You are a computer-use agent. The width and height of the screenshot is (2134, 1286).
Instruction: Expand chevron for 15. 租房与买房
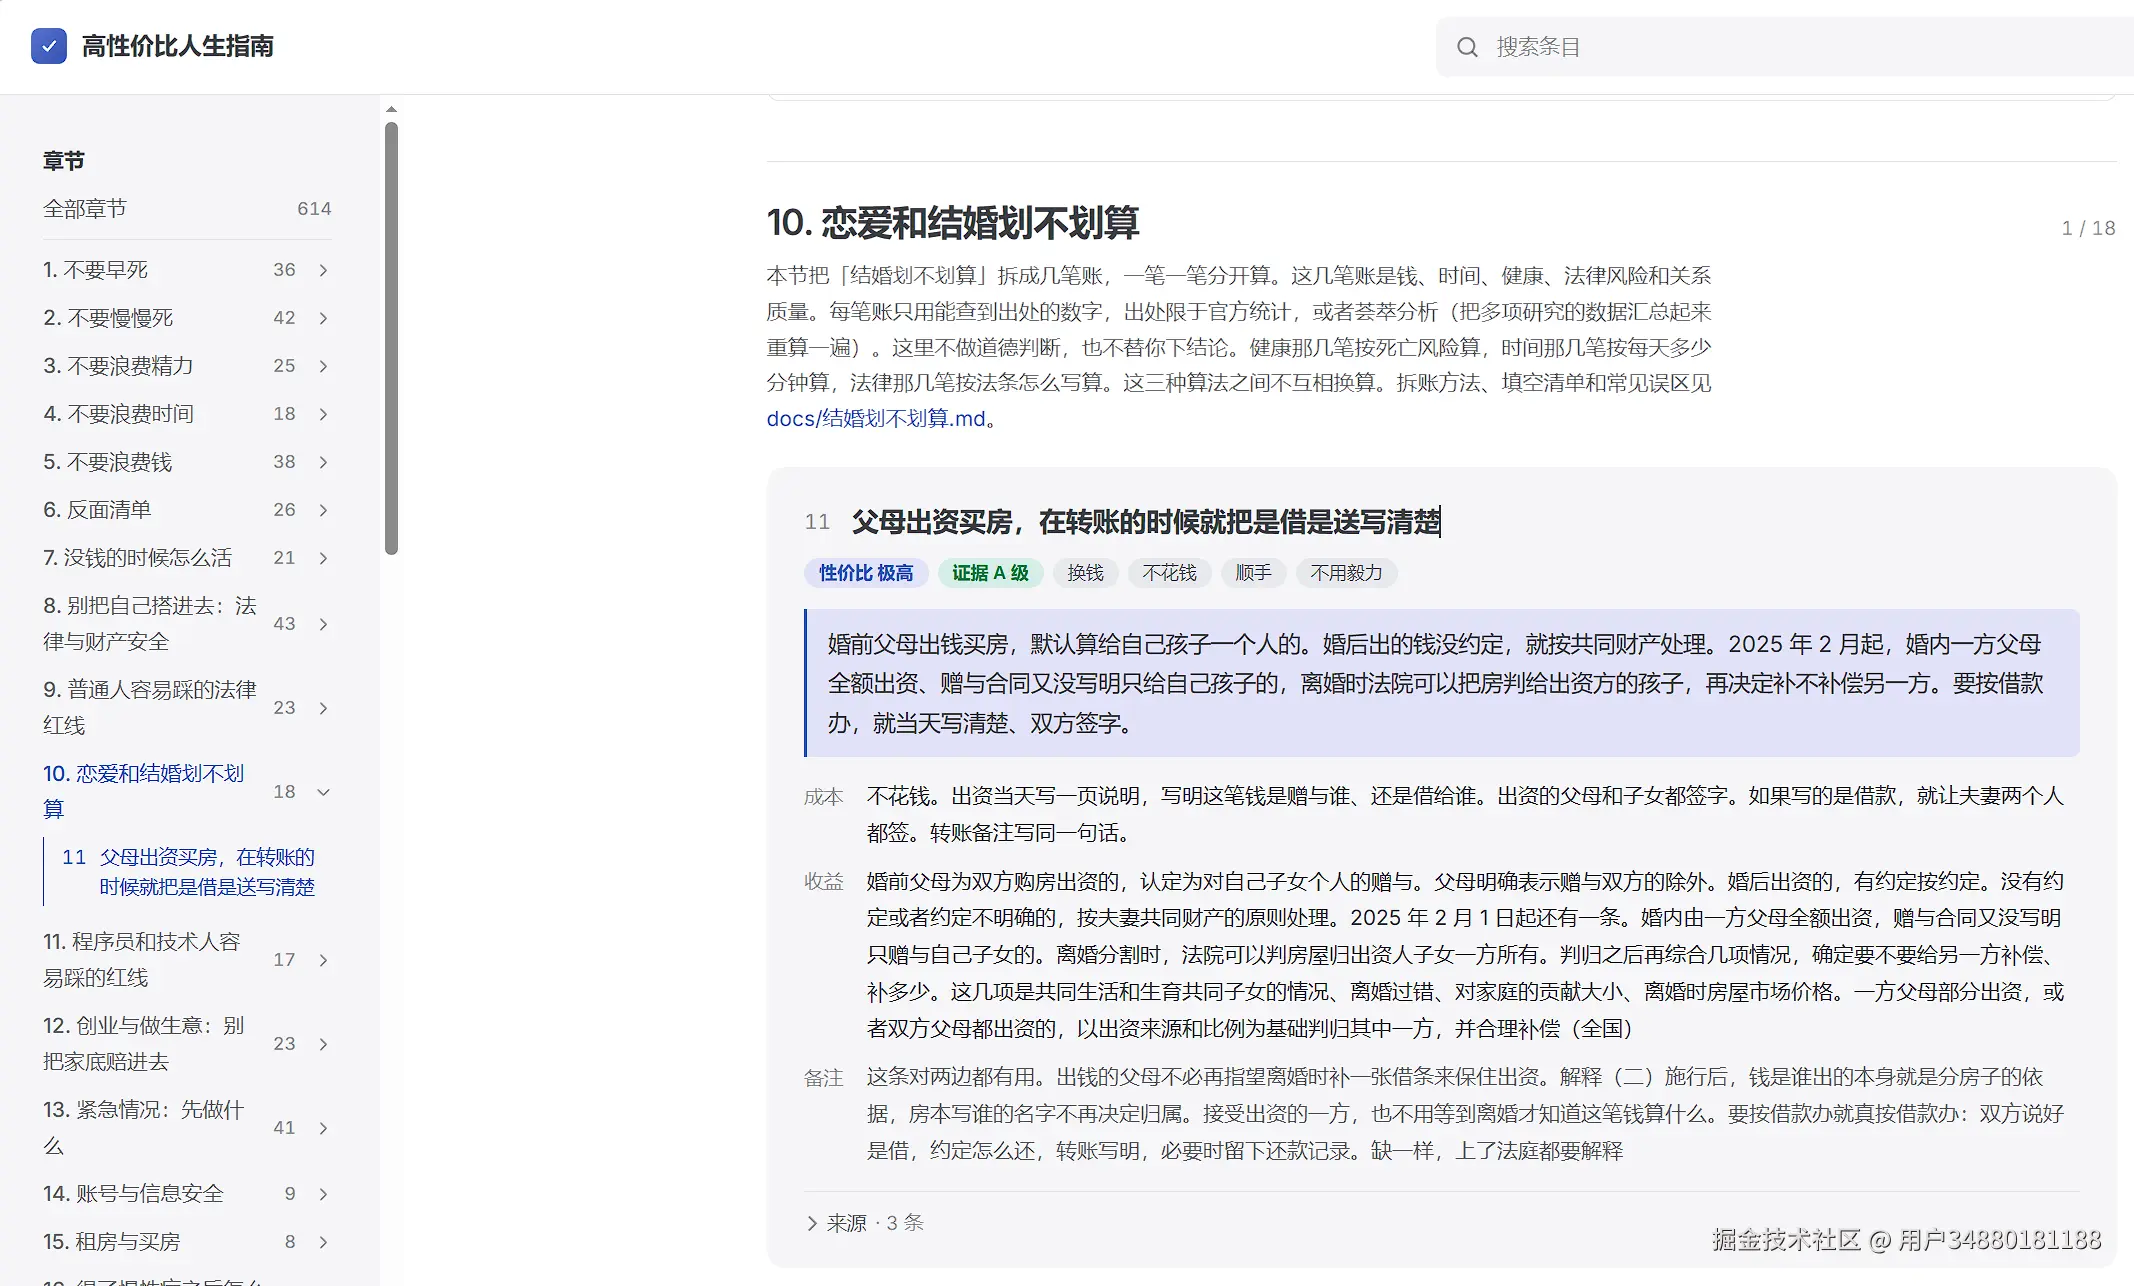coord(323,1242)
